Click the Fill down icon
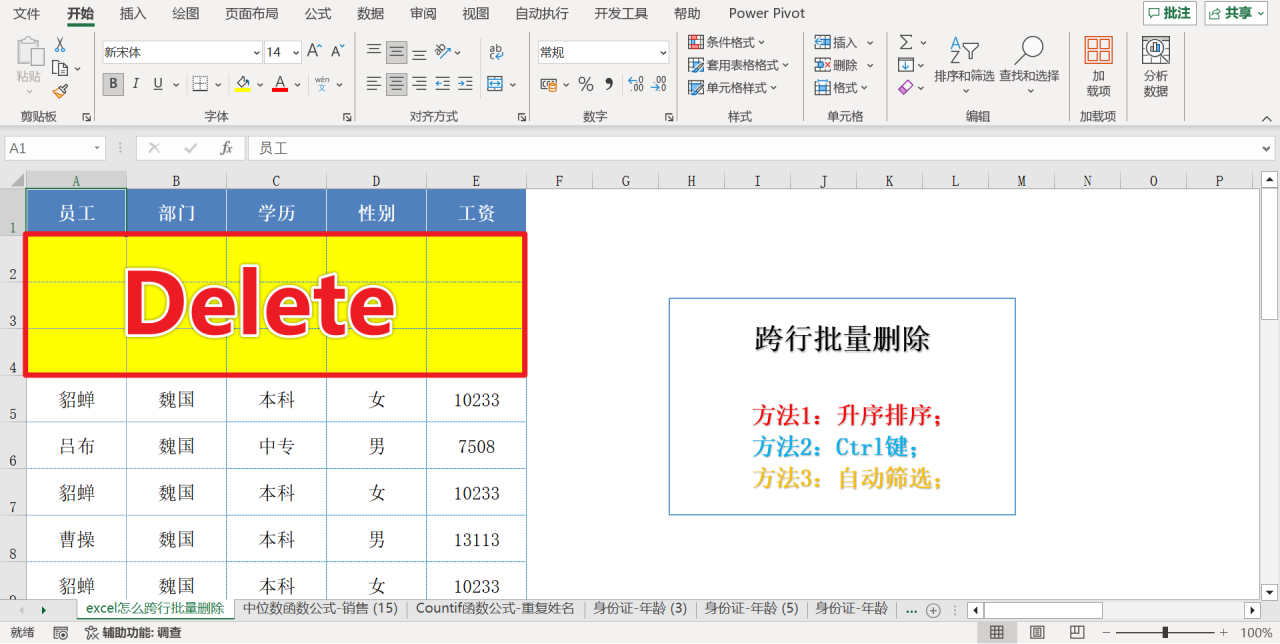1280x644 pixels. tap(905, 65)
